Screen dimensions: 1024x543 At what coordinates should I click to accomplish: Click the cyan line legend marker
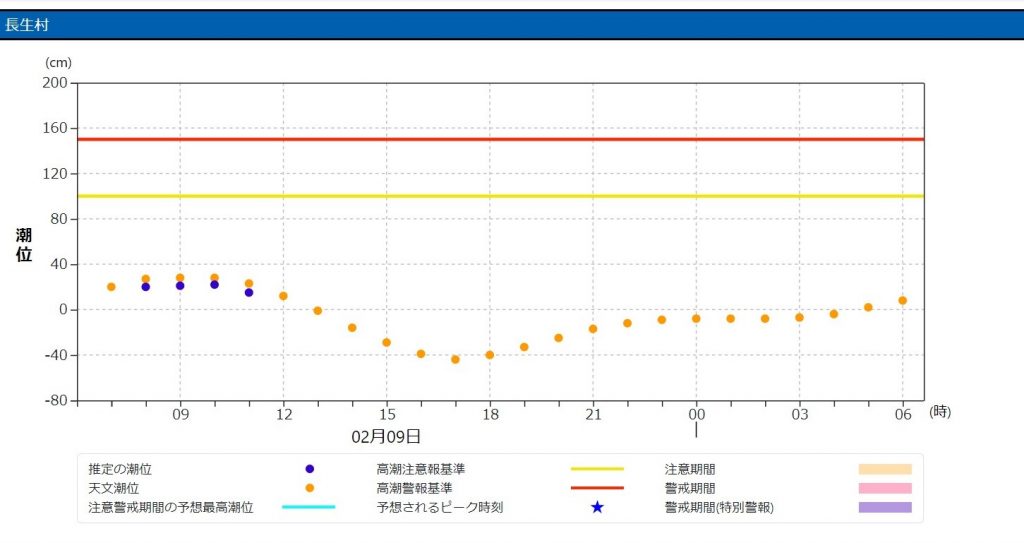309,507
